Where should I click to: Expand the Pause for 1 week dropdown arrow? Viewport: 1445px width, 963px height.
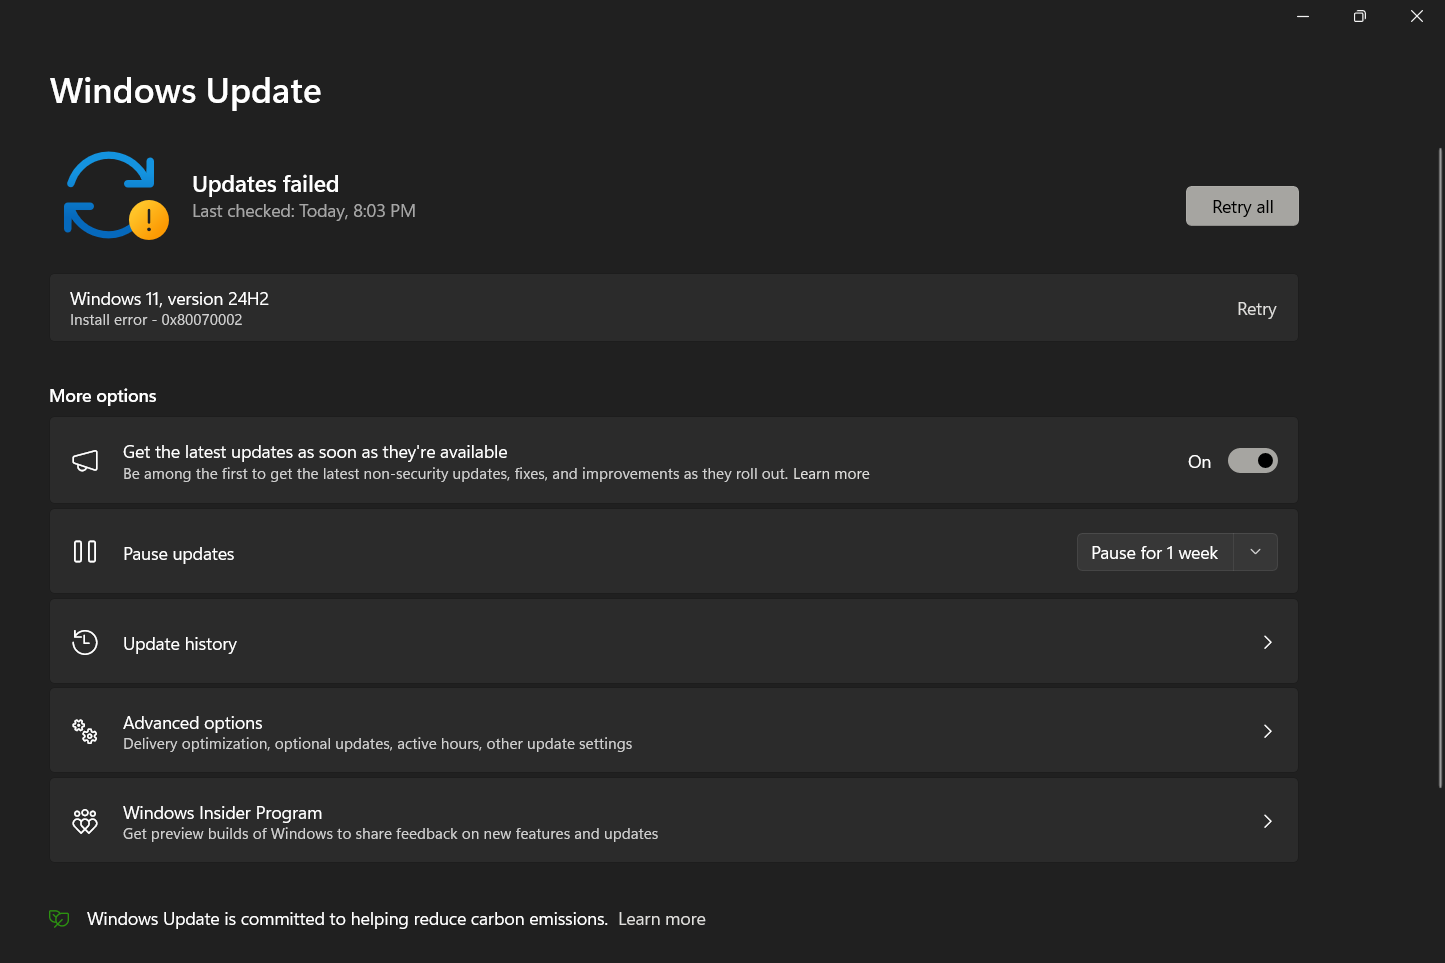[1256, 552]
